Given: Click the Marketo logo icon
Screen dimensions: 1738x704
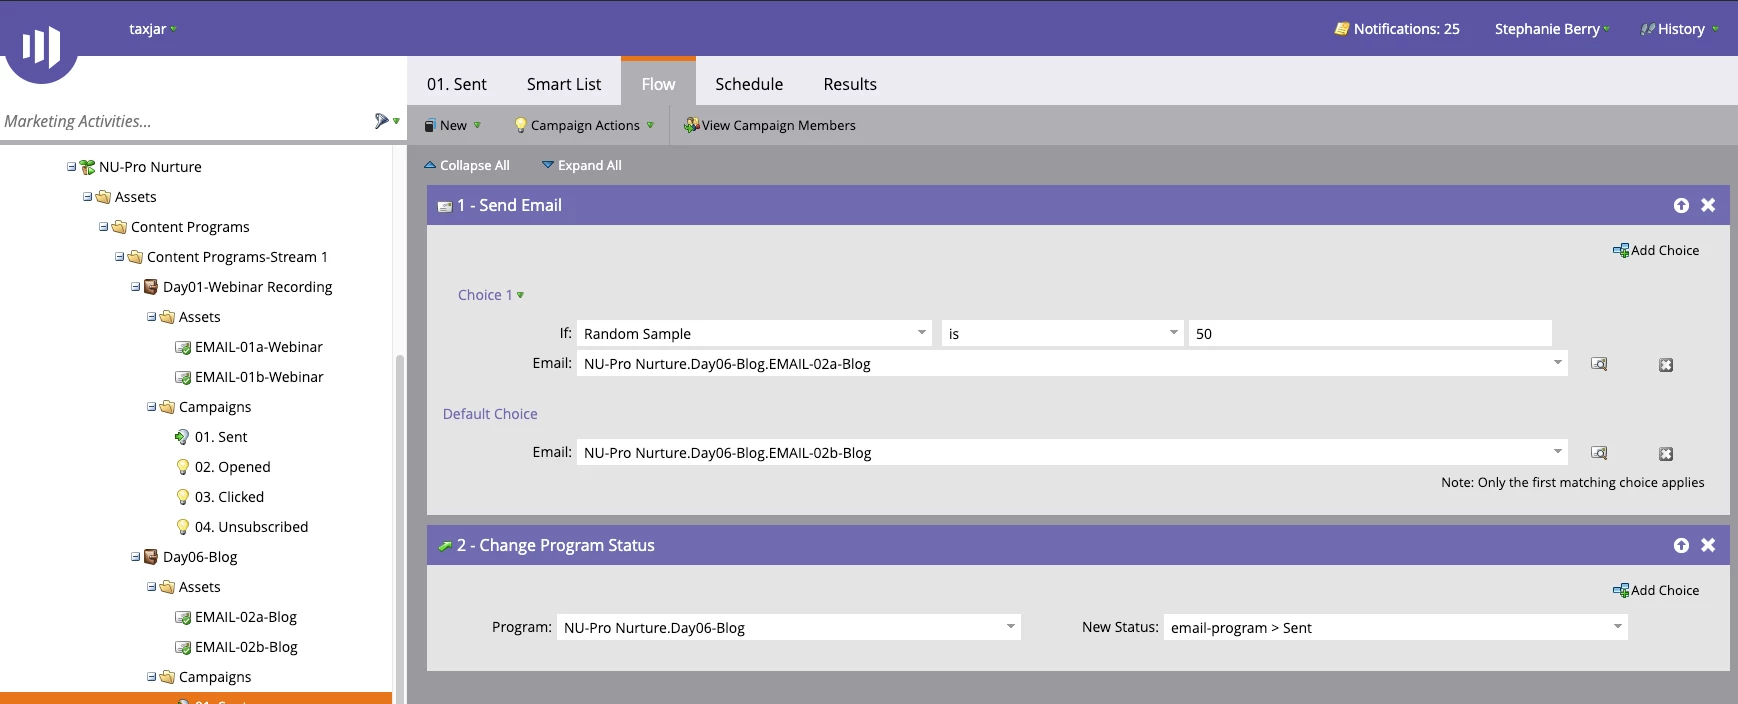Looking at the screenshot, I should [x=41, y=47].
